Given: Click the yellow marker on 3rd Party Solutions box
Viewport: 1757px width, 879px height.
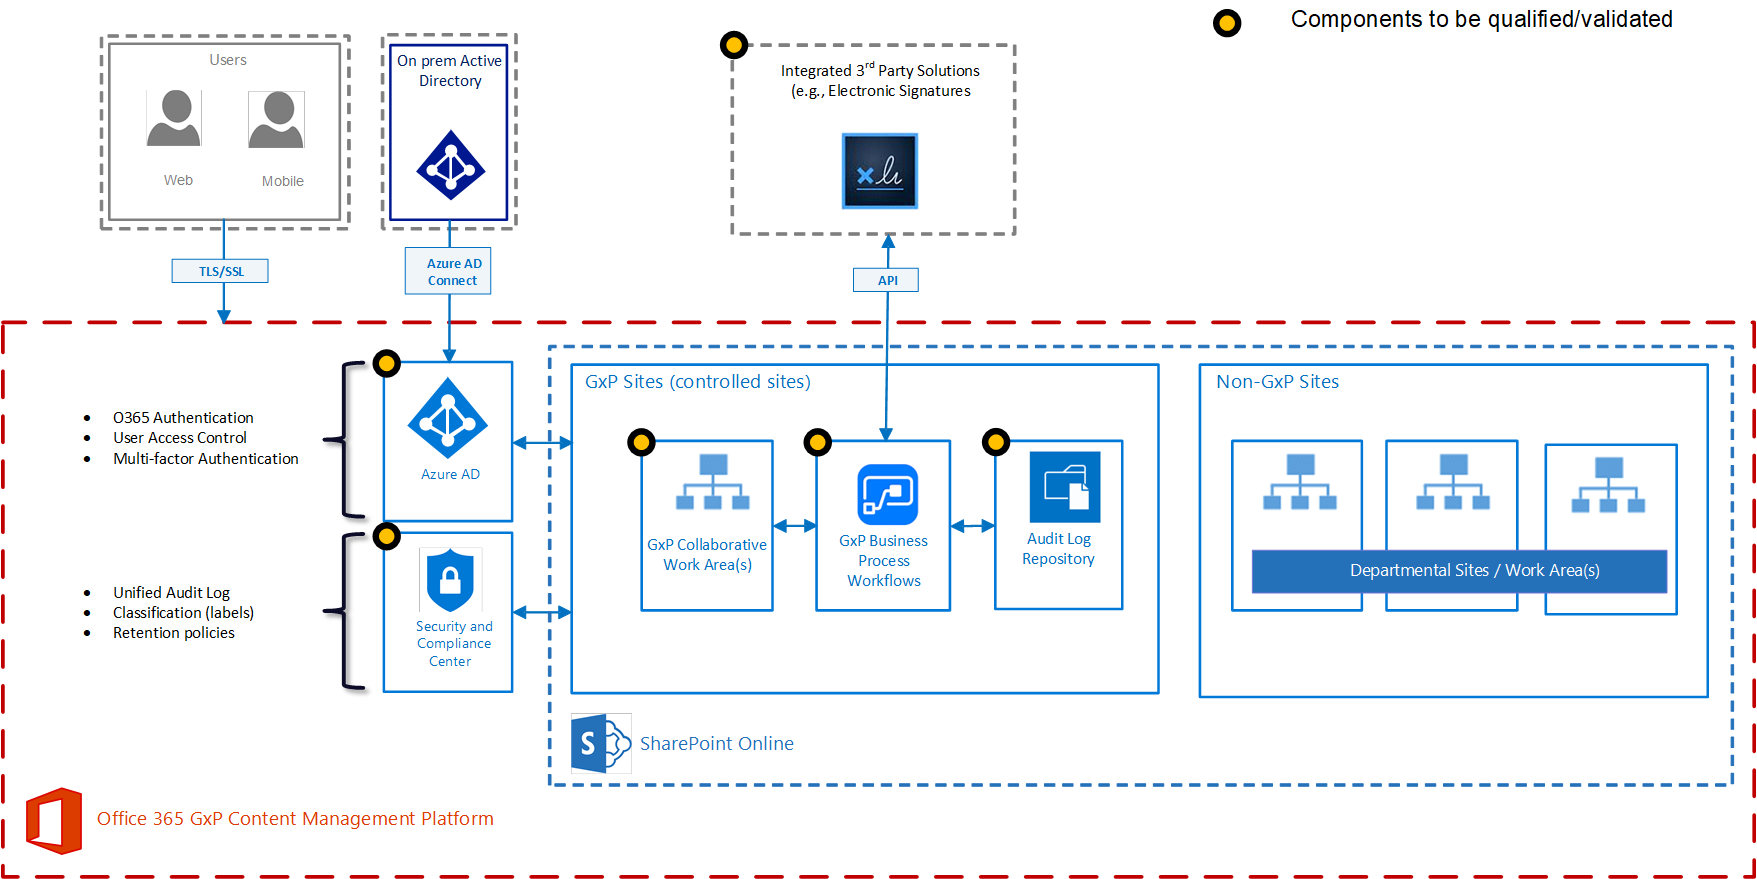Looking at the screenshot, I should point(734,45).
